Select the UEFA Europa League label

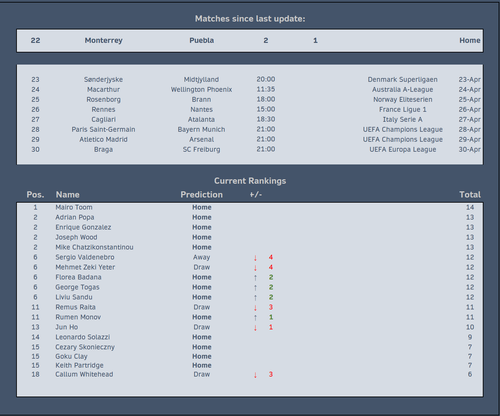(403, 149)
